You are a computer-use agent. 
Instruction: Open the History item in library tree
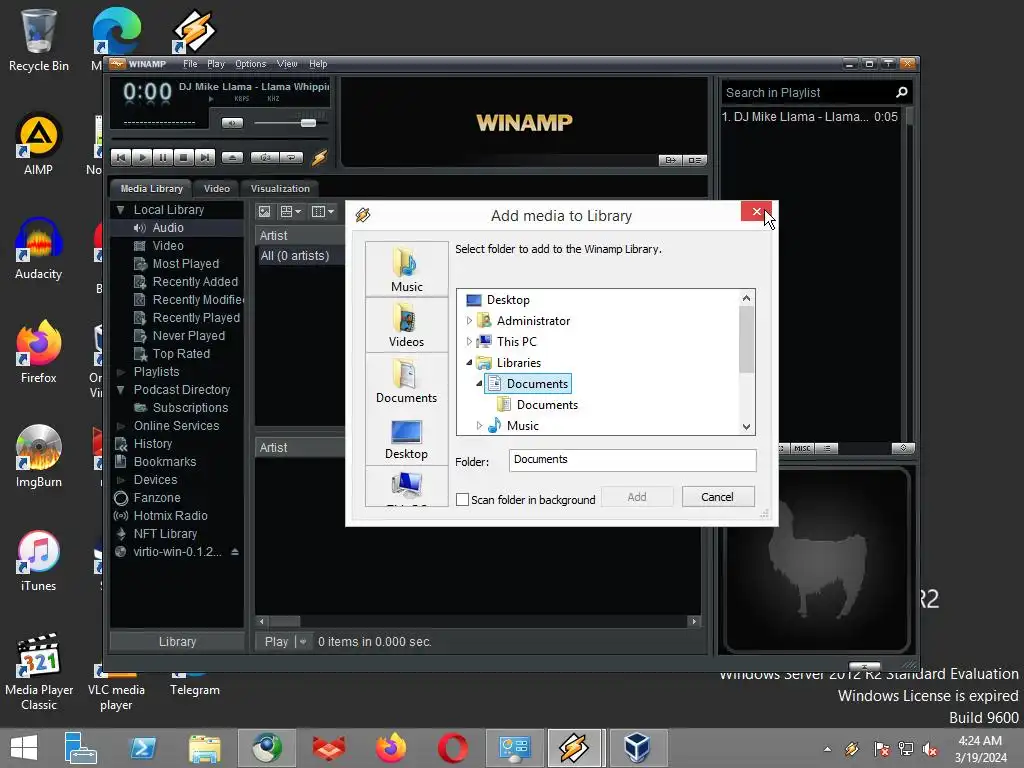pyautogui.click(x=153, y=444)
